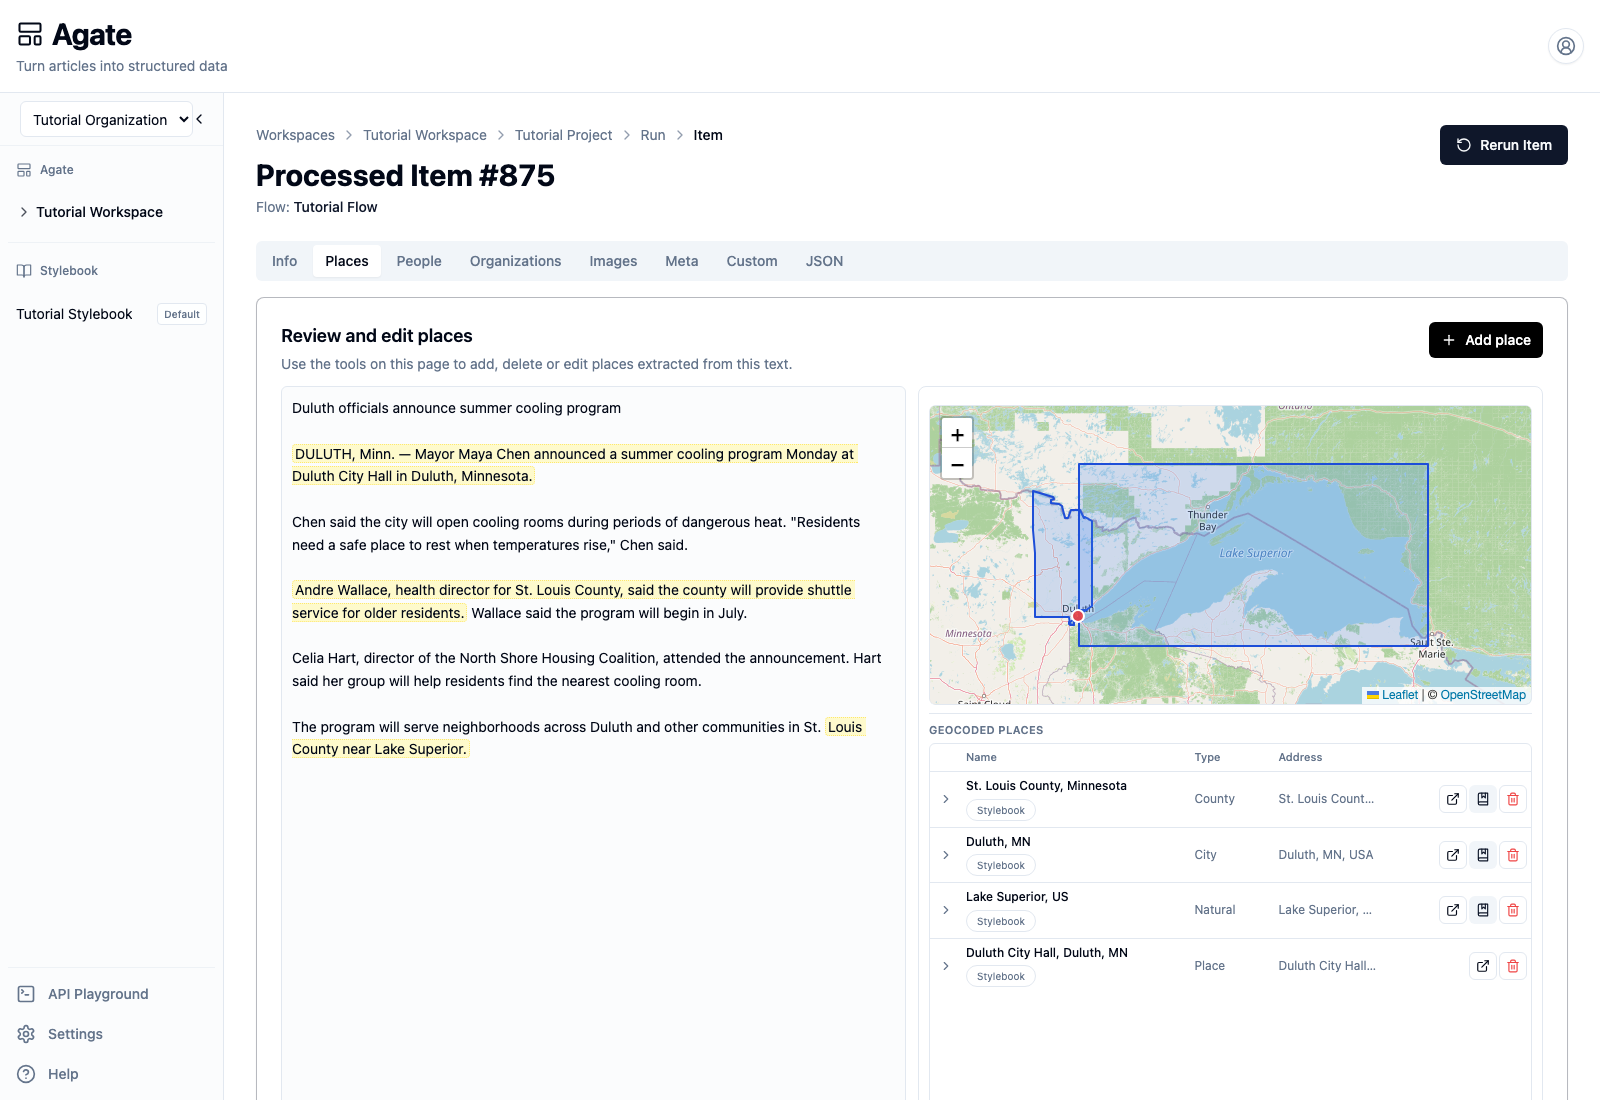This screenshot has width=1600, height=1100.
Task: Open the Custom tab
Action: 752,261
